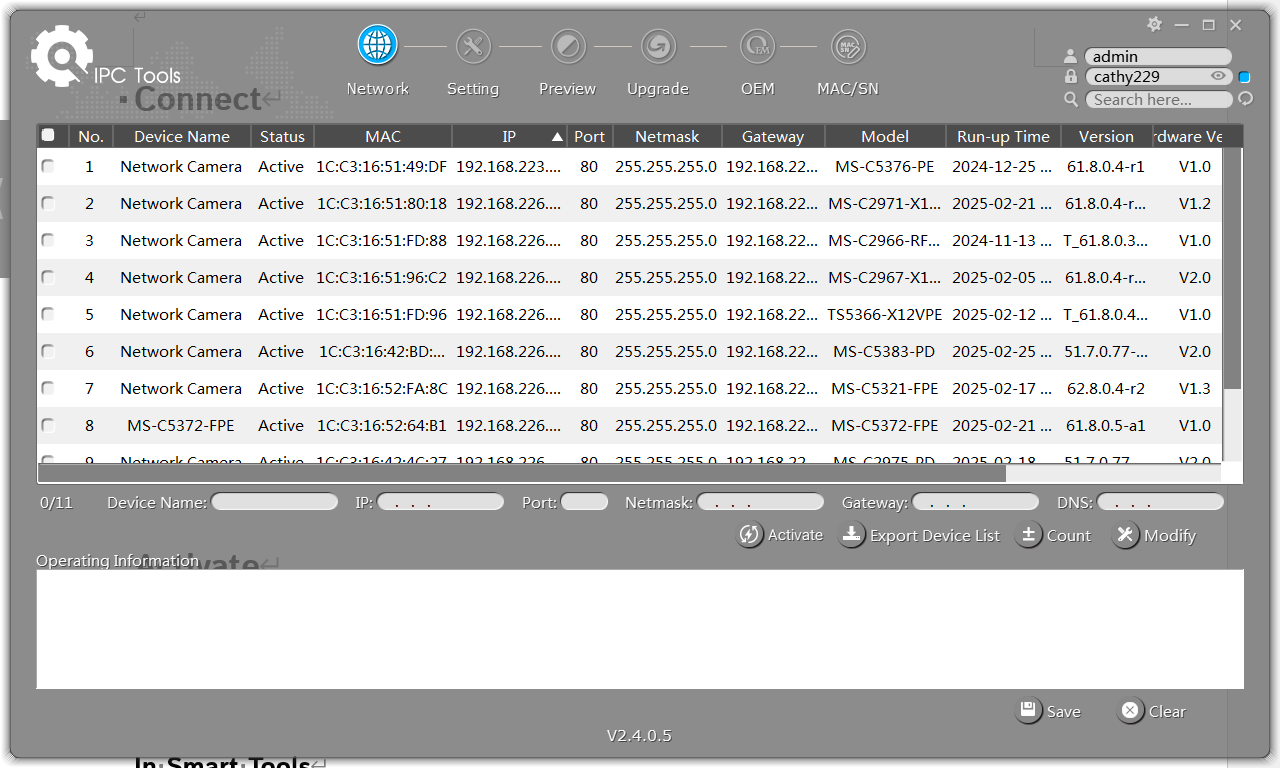1280x768 pixels.
Task: Sort by the Model column header
Action: click(x=885, y=136)
